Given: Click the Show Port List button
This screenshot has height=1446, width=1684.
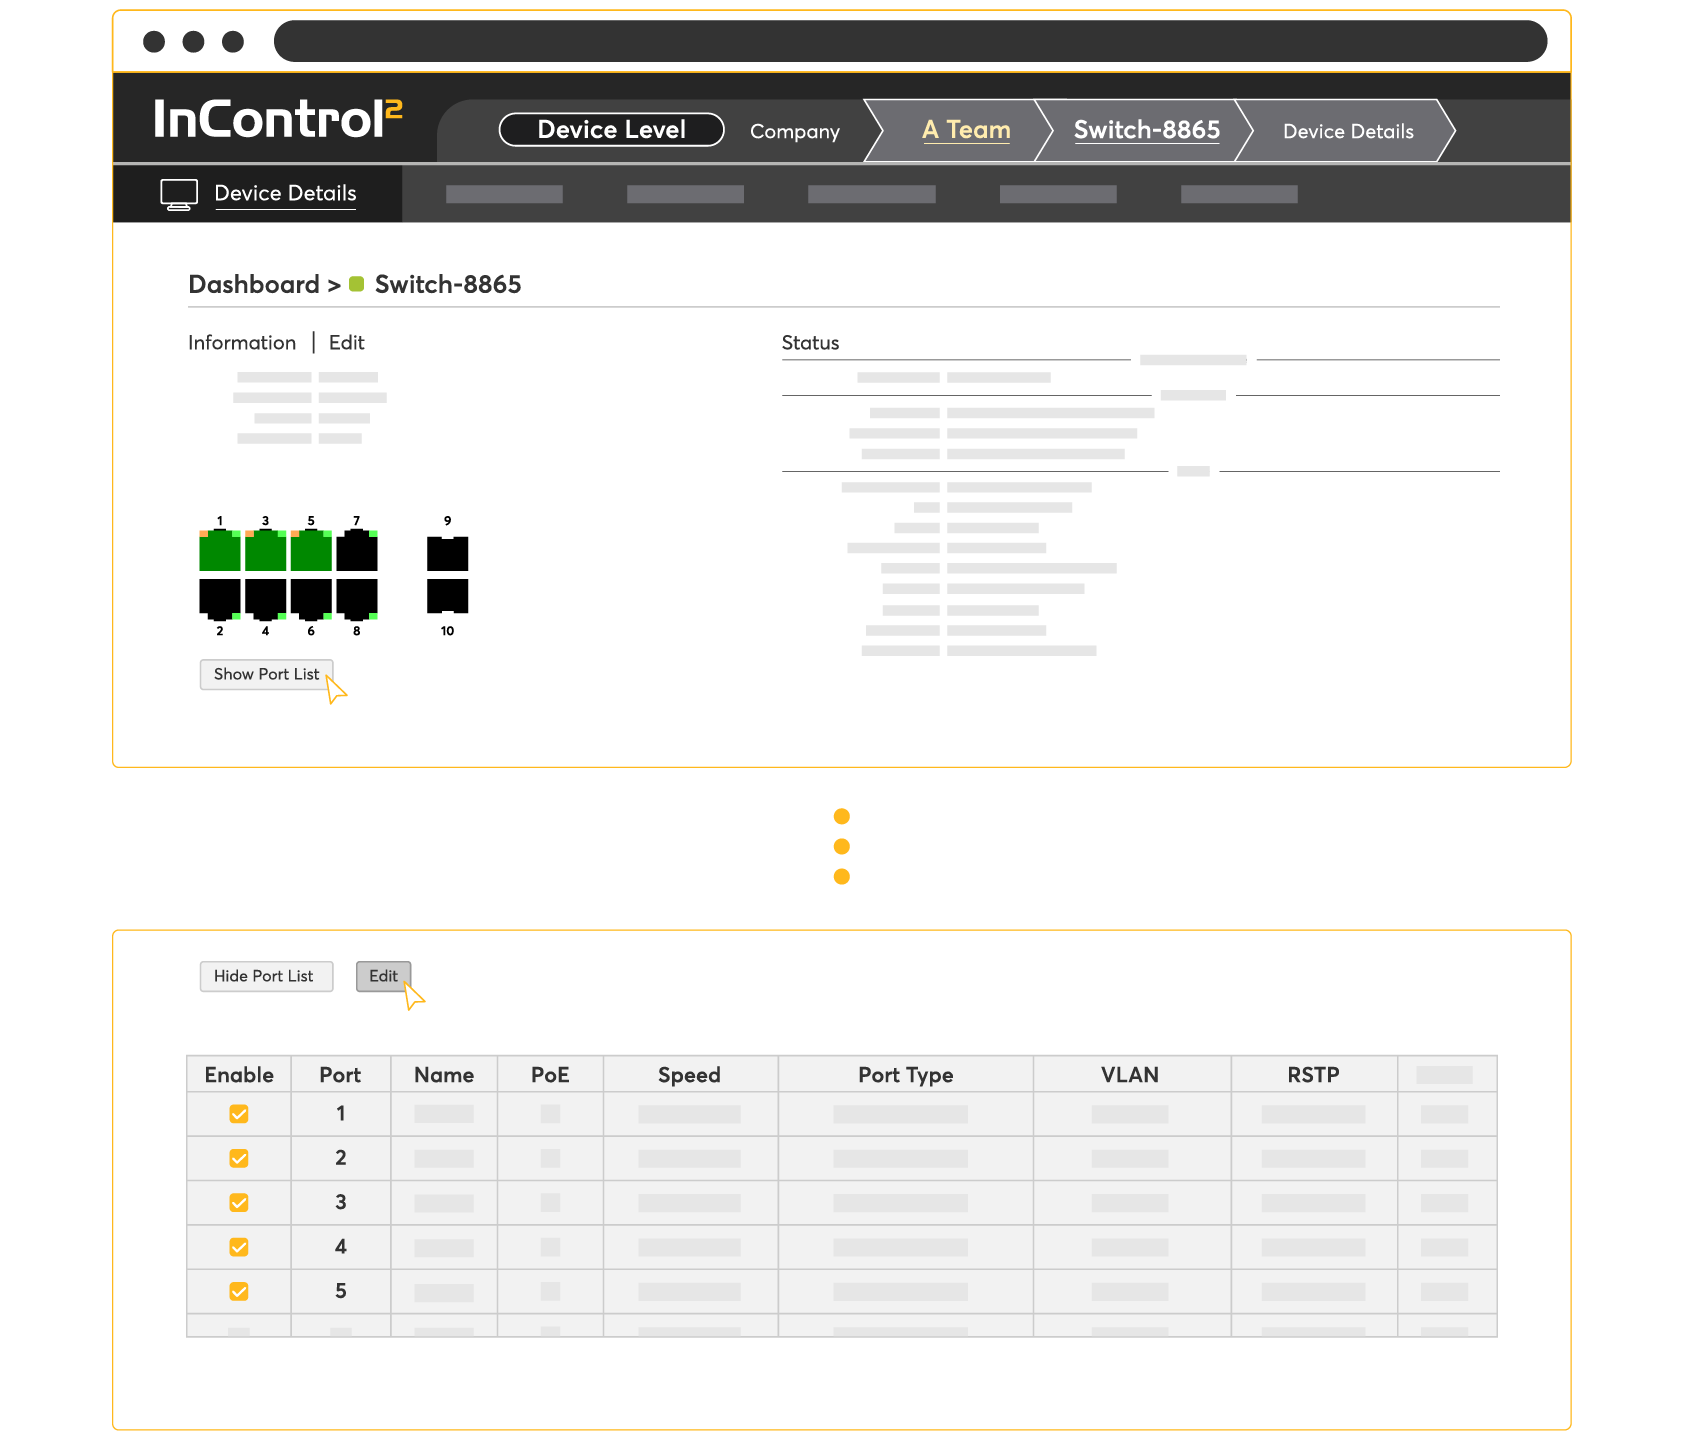Looking at the screenshot, I should pyautogui.click(x=267, y=675).
